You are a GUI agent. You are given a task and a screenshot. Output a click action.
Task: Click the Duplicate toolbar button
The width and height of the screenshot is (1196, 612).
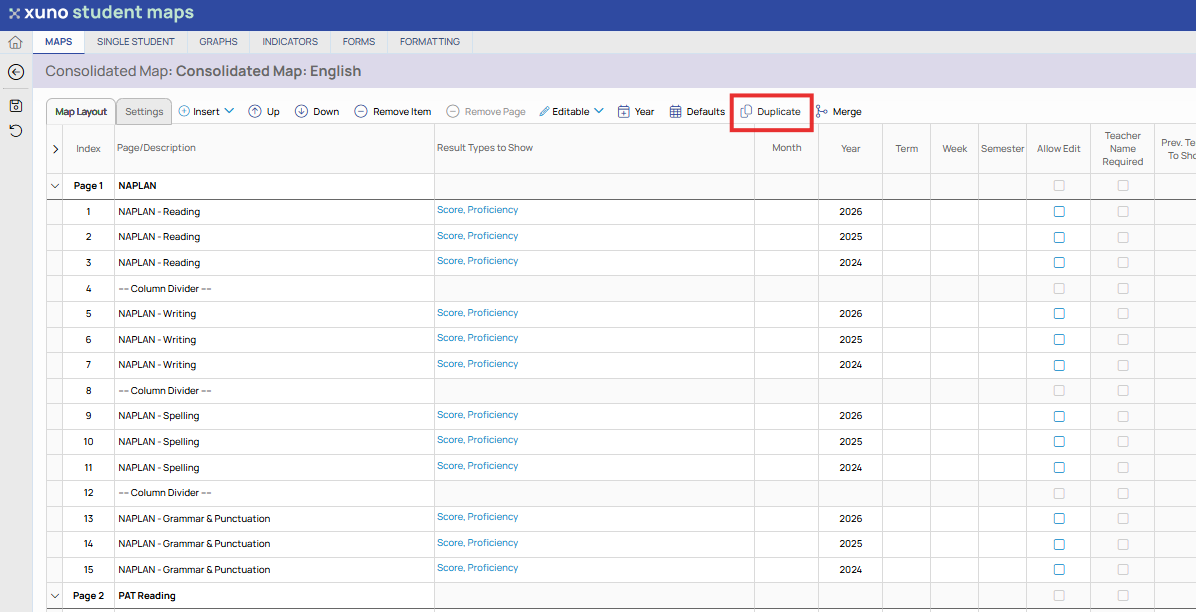tap(770, 111)
